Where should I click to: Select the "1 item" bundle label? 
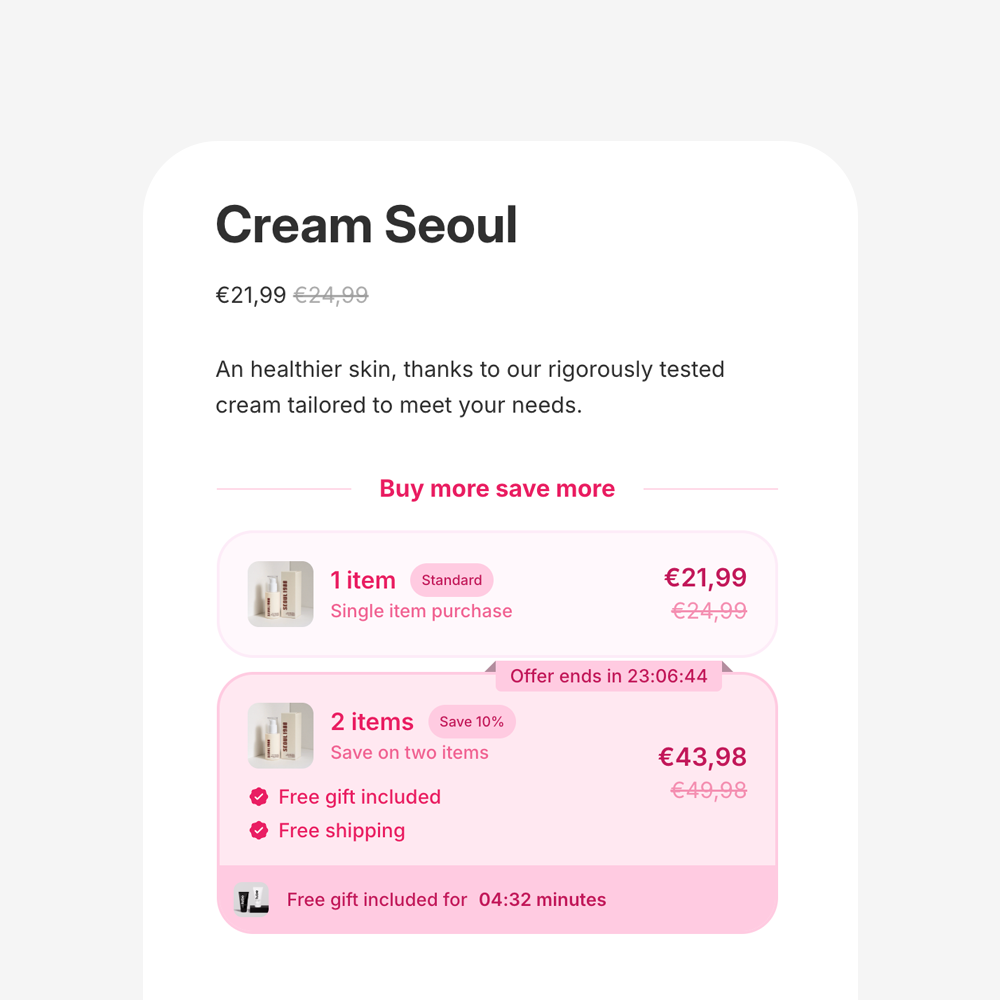[x=363, y=580]
